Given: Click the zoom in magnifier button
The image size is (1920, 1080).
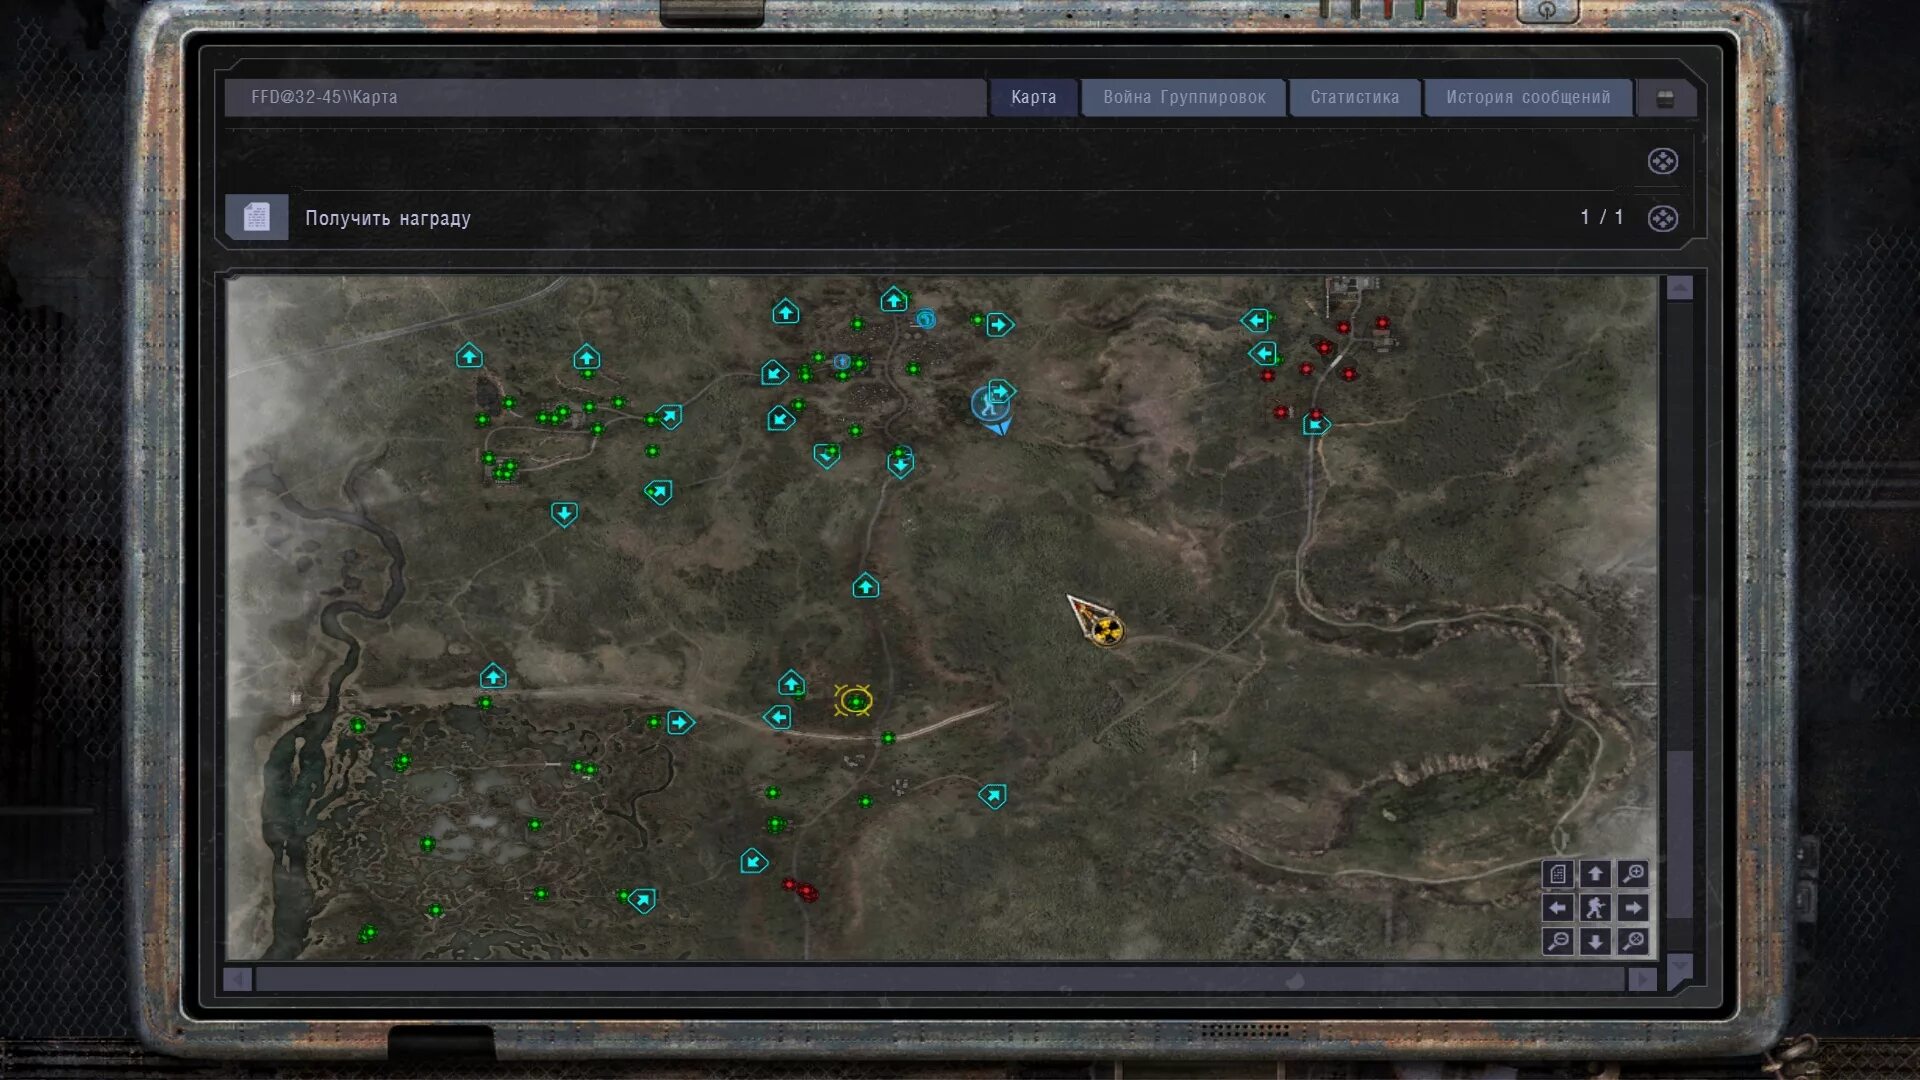Looking at the screenshot, I should click(x=1633, y=874).
